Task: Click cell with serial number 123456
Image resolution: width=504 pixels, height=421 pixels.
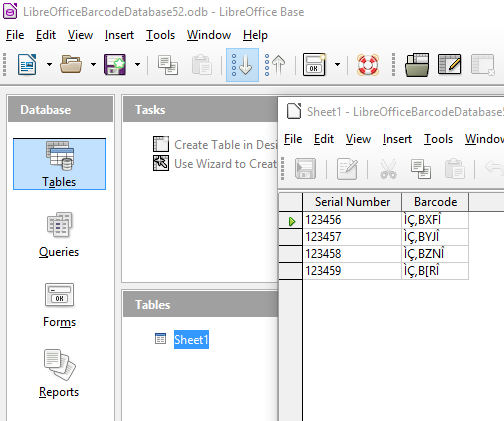Action: (352, 220)
